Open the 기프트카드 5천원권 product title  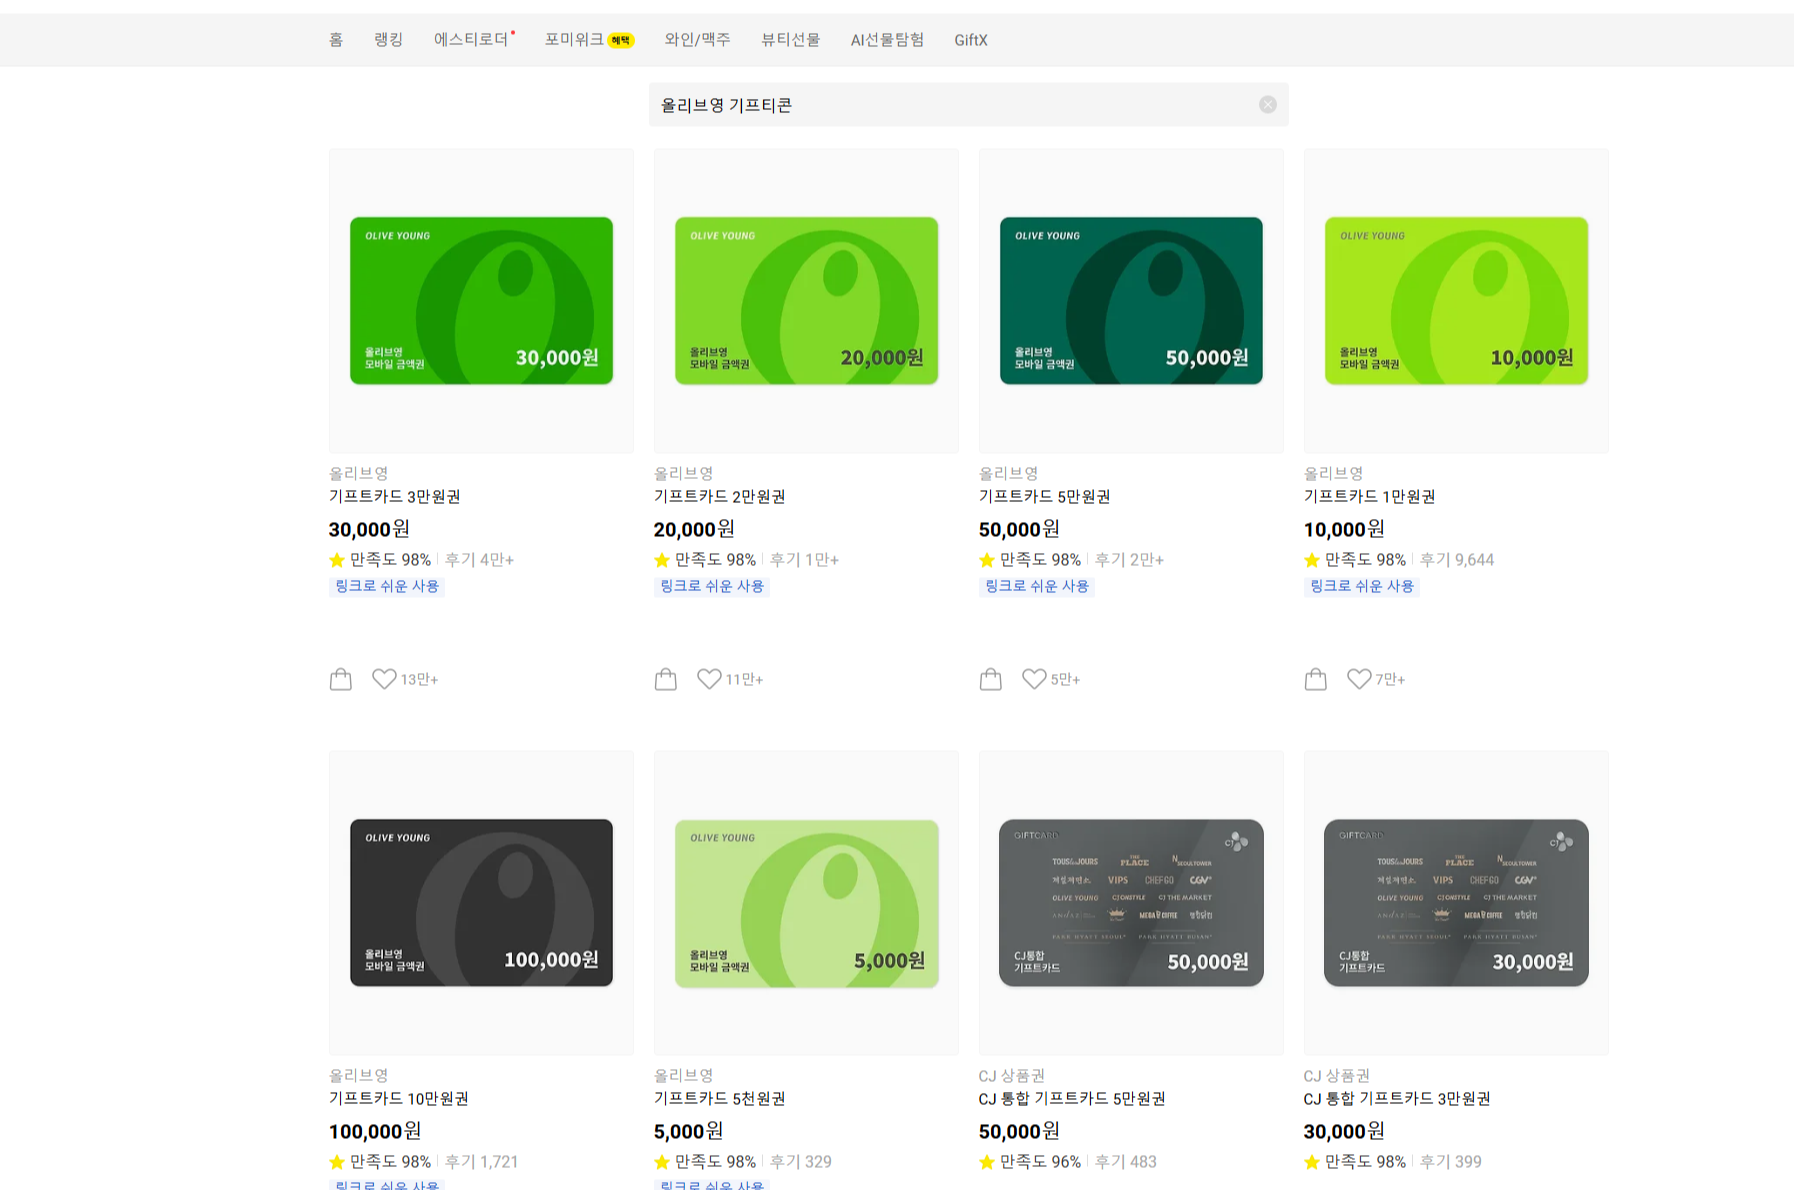coord(719,1099)
